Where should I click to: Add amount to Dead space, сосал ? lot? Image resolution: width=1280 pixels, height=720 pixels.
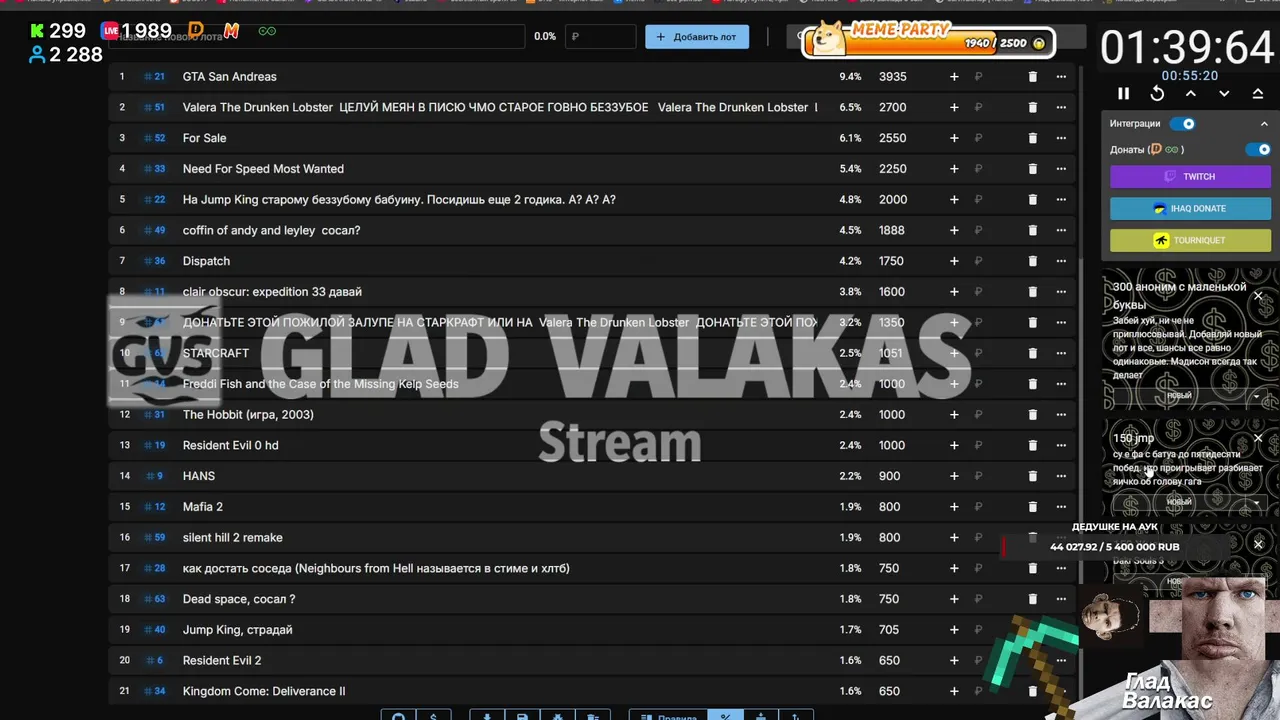954,599
